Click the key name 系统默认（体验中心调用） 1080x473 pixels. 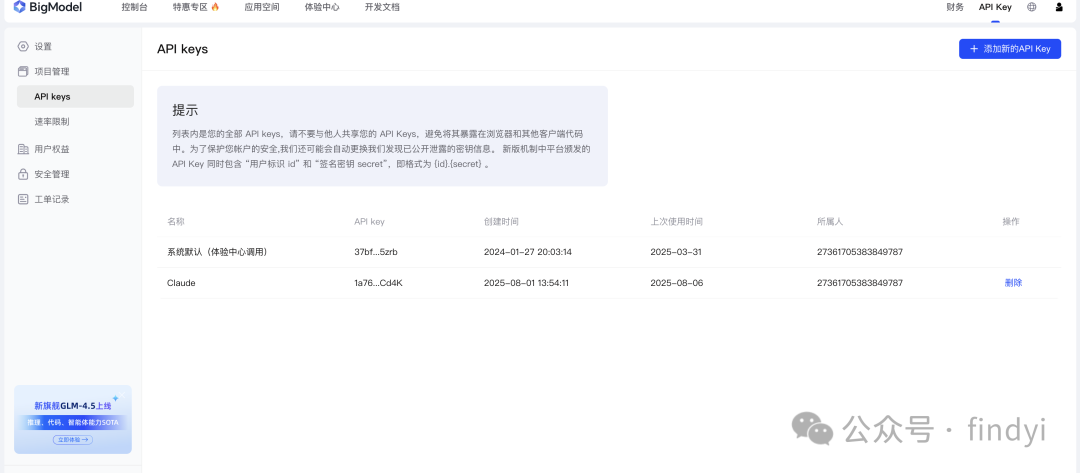click(217, 252)
